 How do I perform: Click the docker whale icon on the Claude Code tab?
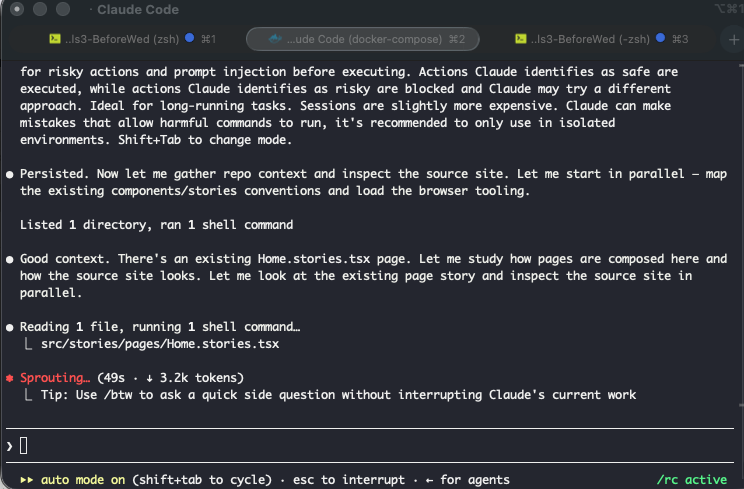[275, 39]
